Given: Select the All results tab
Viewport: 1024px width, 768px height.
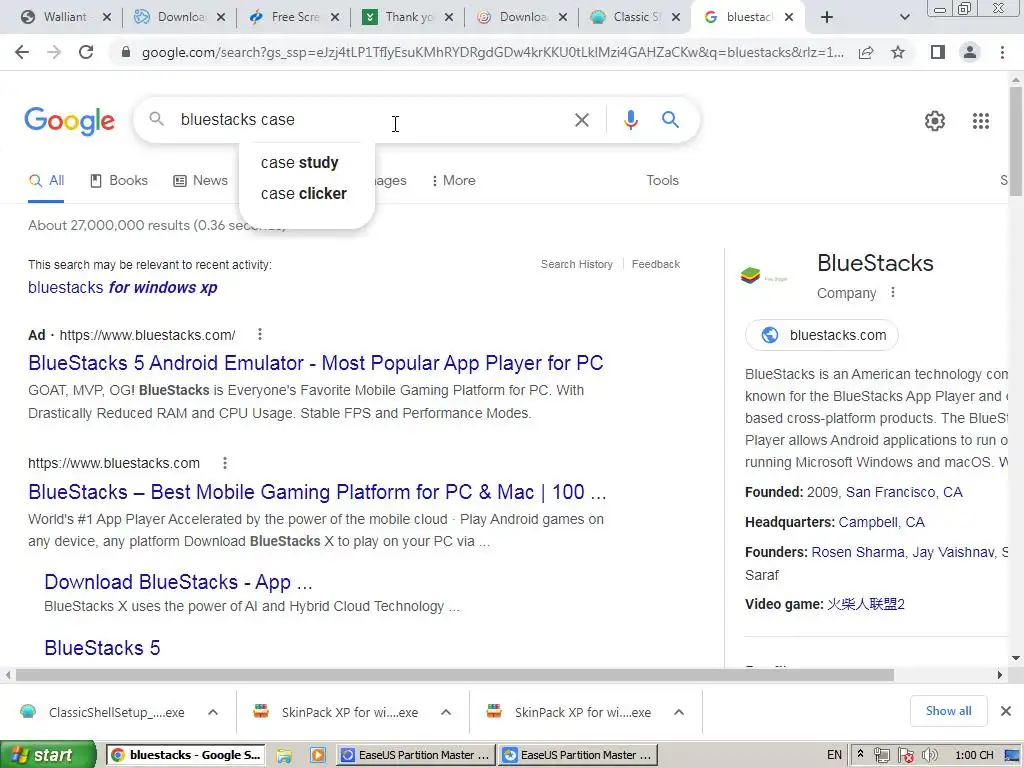Looking at the screenshot, I should click(x=46, y=181).
